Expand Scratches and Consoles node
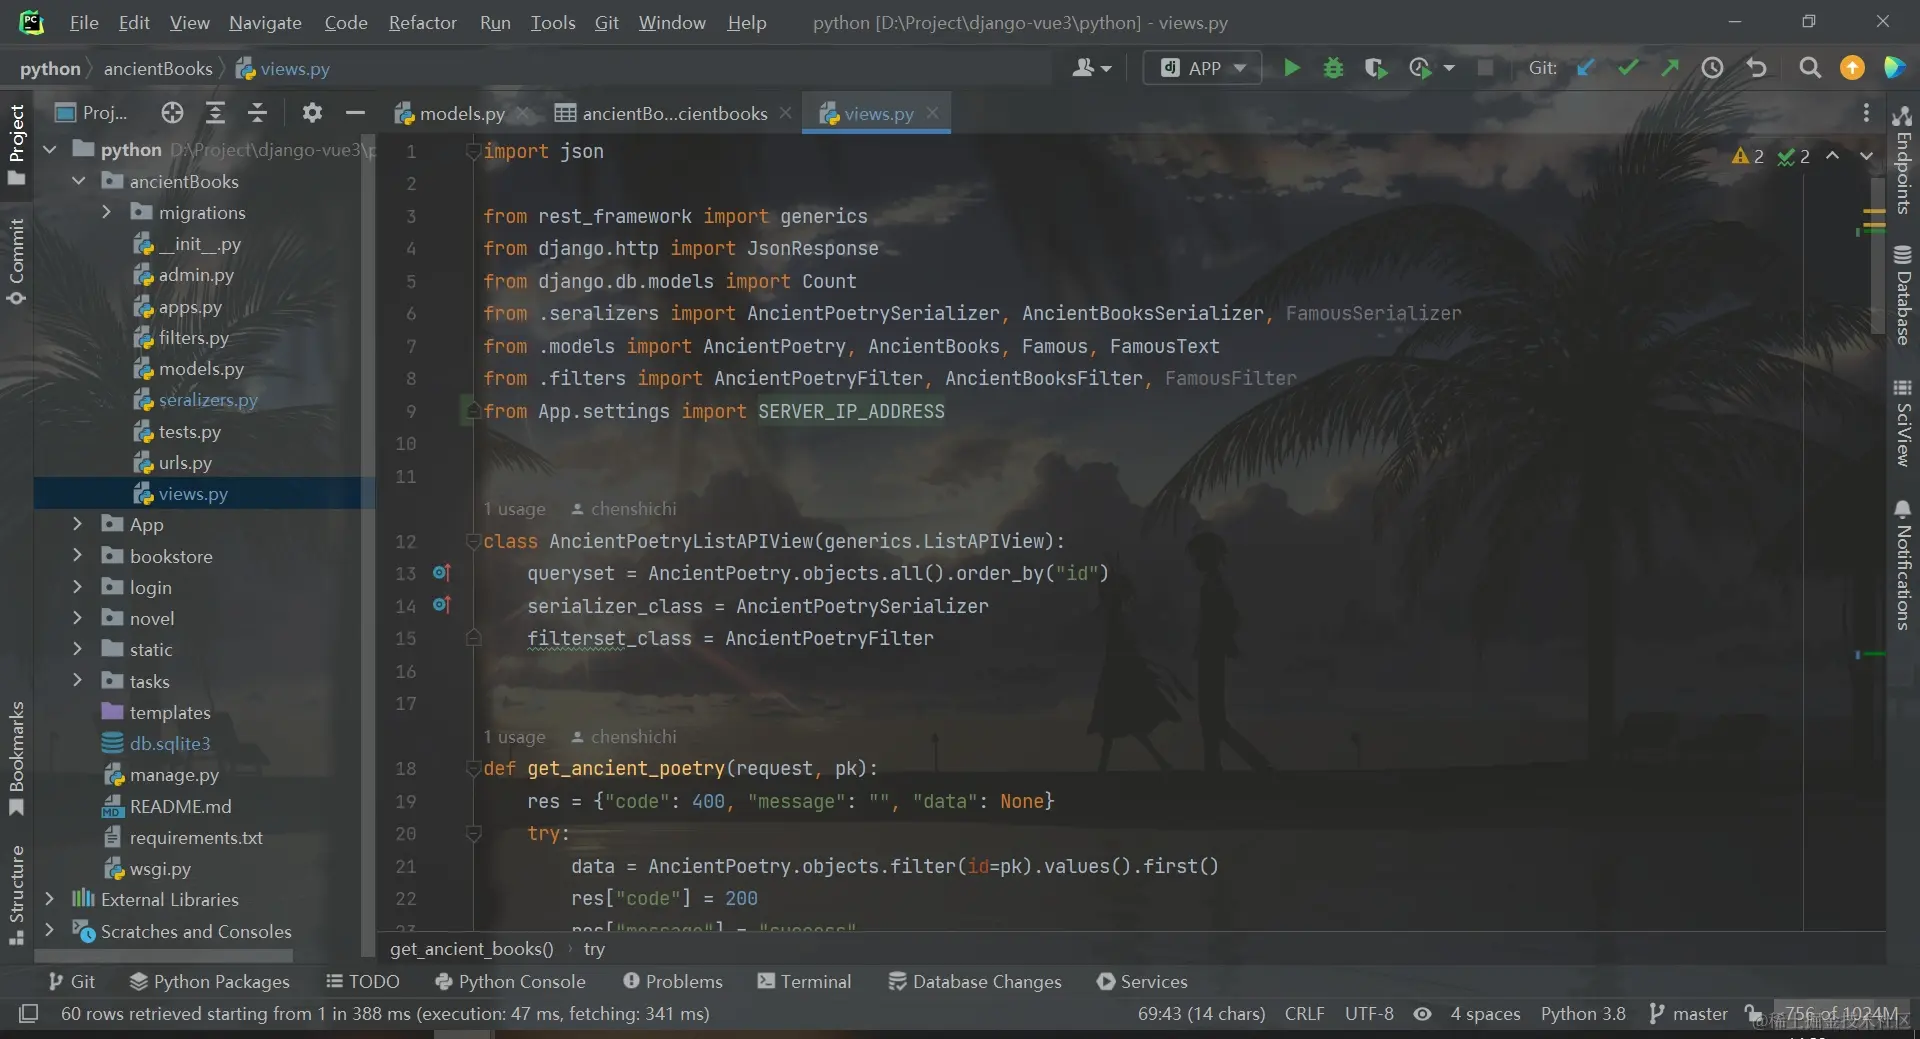Screen dimensions: 1920x1039 [x=49, y=931]
